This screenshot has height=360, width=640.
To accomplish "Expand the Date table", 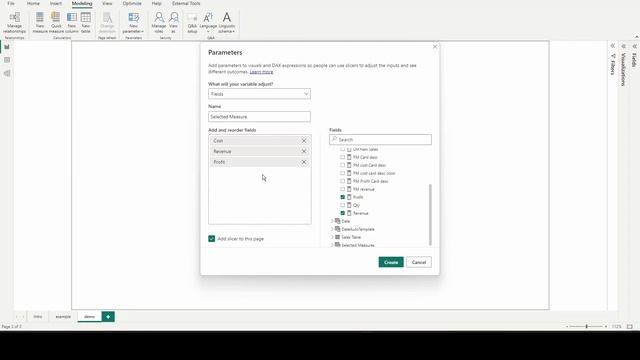I will [332, 221].
